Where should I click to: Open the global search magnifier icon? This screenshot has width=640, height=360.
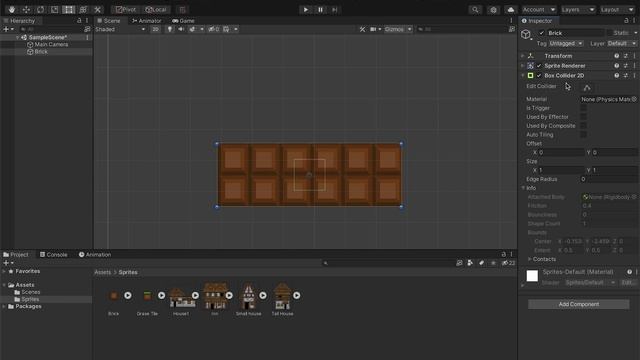[475, 9]
